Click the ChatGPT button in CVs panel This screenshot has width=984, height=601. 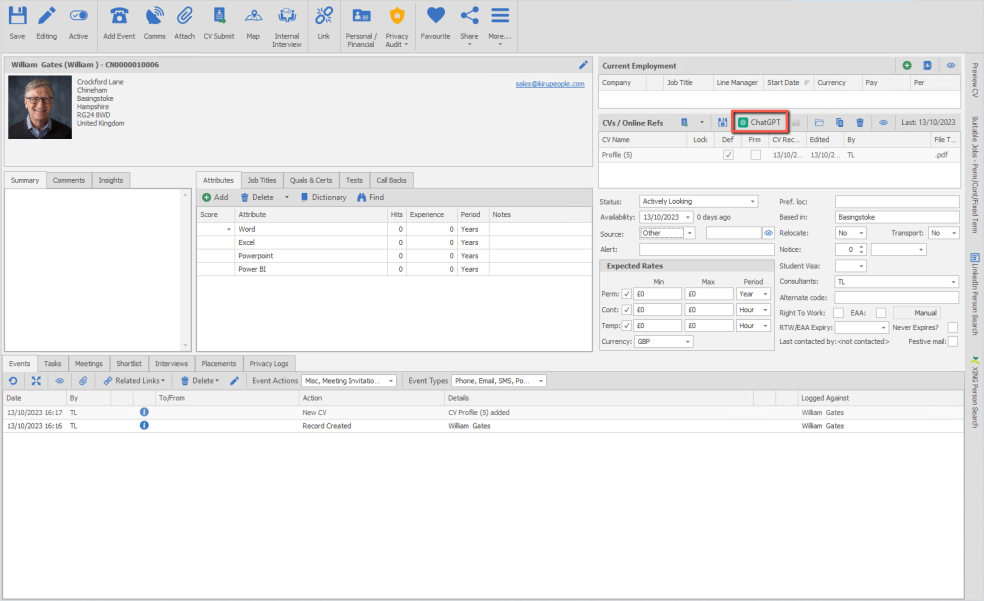pos(760,122)
